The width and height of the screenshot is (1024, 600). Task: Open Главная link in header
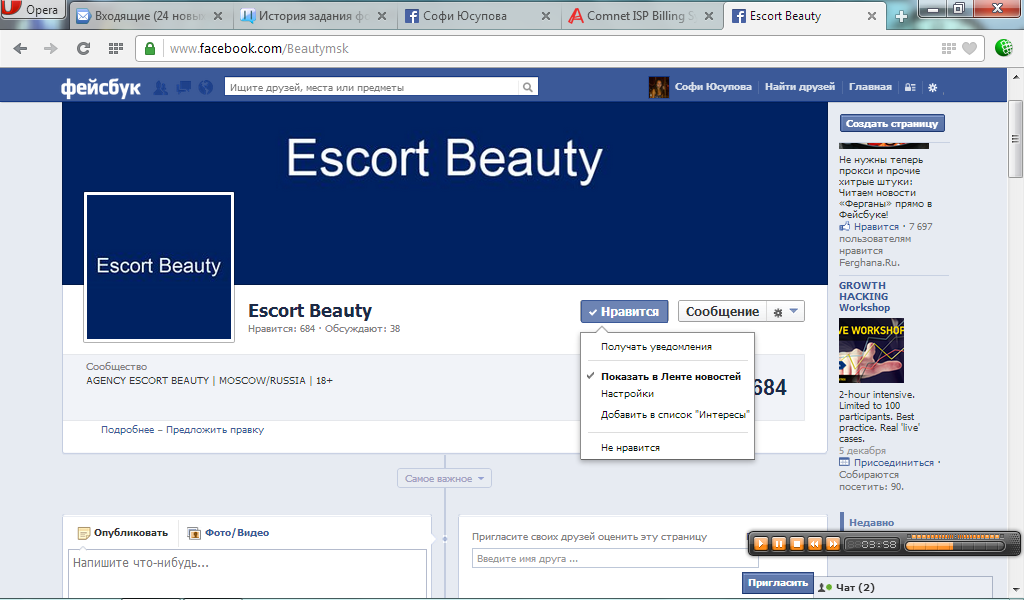870,87
